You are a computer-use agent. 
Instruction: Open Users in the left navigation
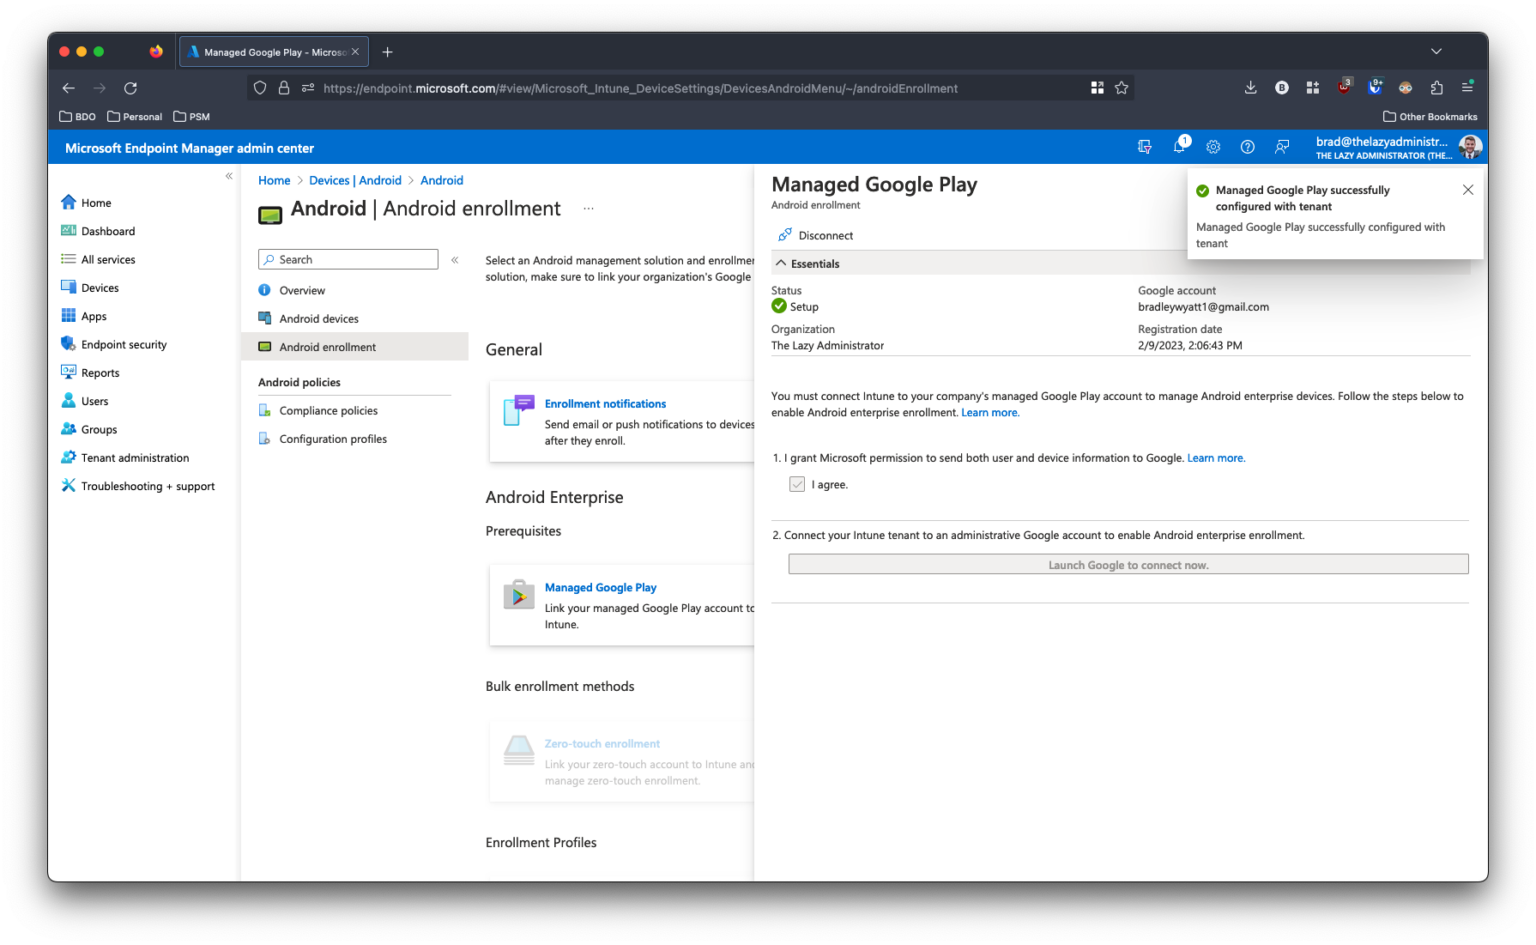[85, 401]
